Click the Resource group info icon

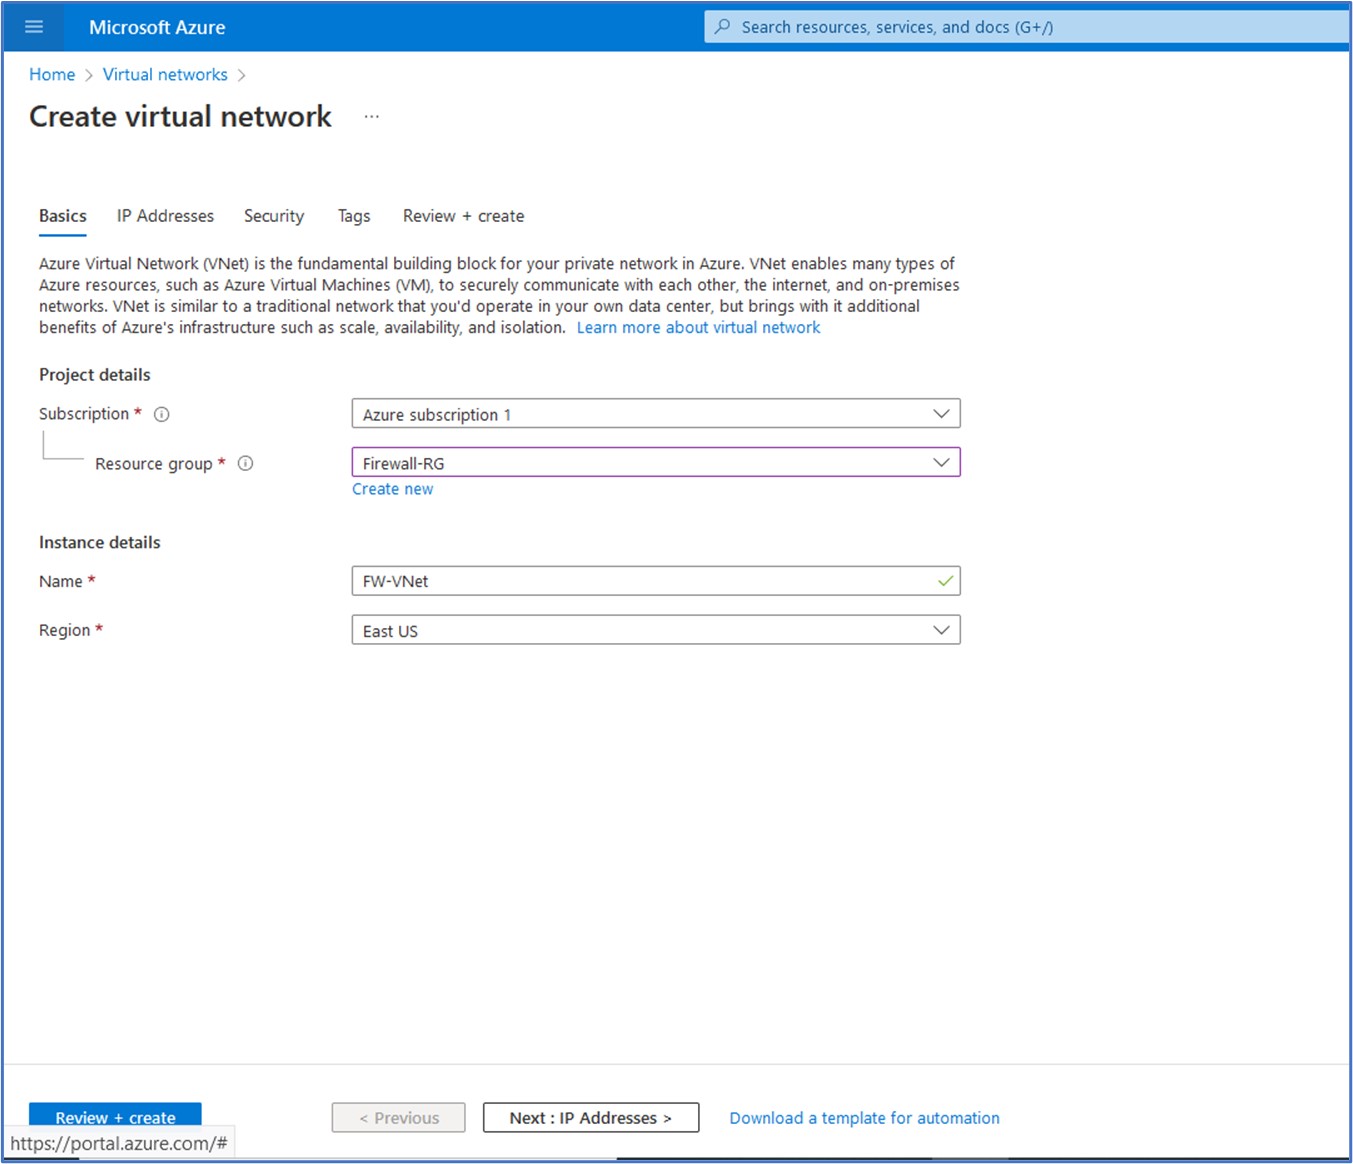(245, 463)
